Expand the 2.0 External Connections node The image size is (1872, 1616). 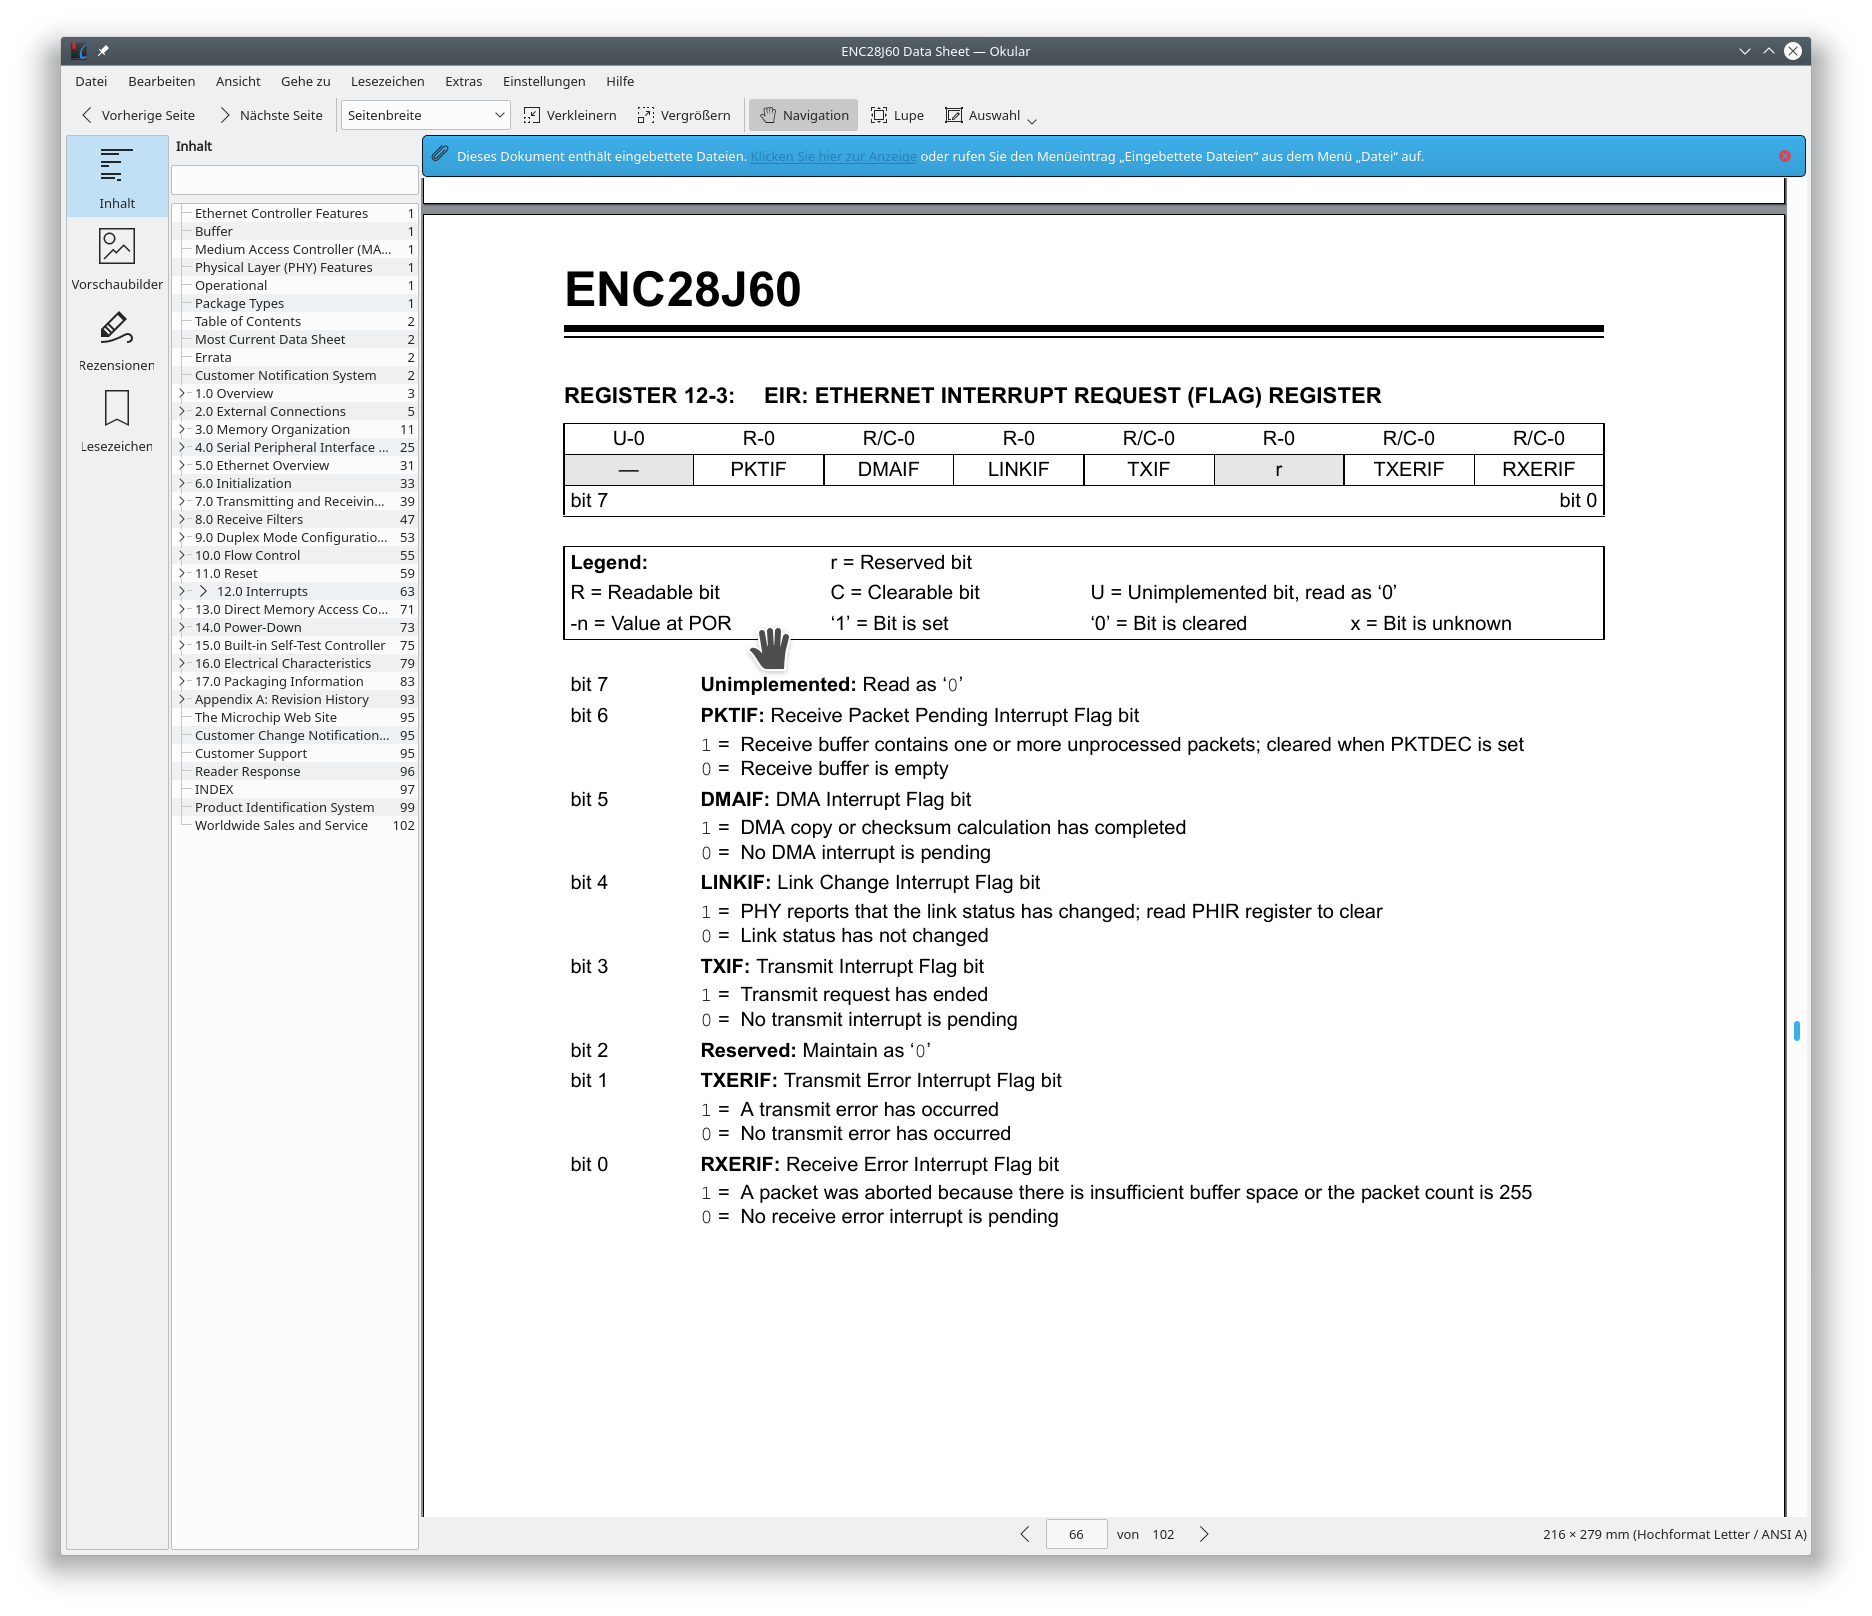(x=182, y=411)
